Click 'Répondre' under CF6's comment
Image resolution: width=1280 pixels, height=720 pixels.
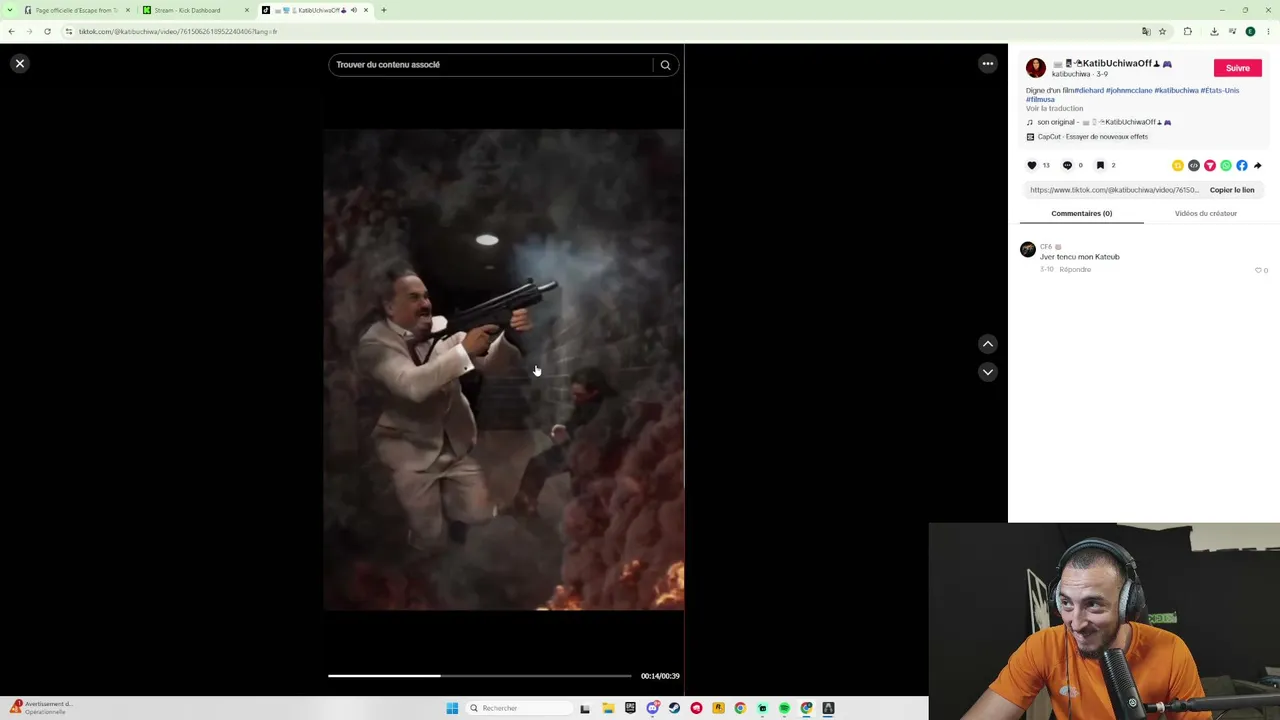(1075, 270)
